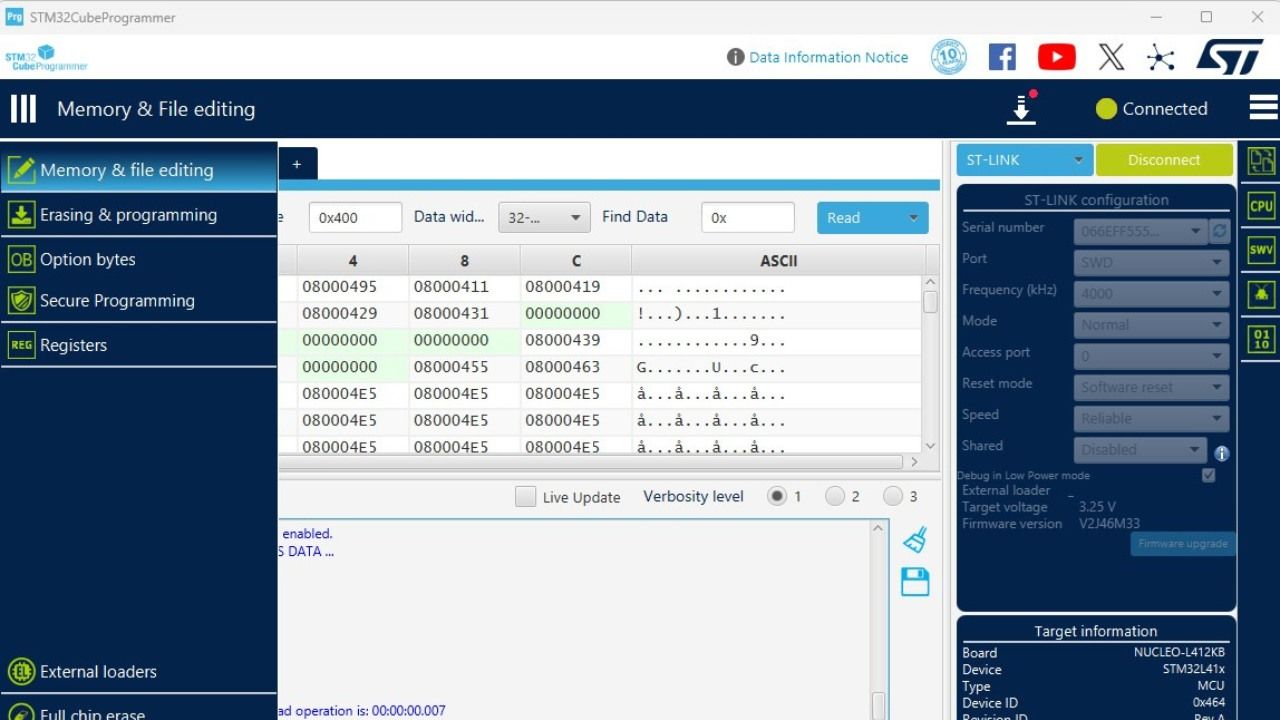Click the info icon beside Data Information Notice
Image resolution: width=1280 pixels, height=720 pixels.
(736, 57)
